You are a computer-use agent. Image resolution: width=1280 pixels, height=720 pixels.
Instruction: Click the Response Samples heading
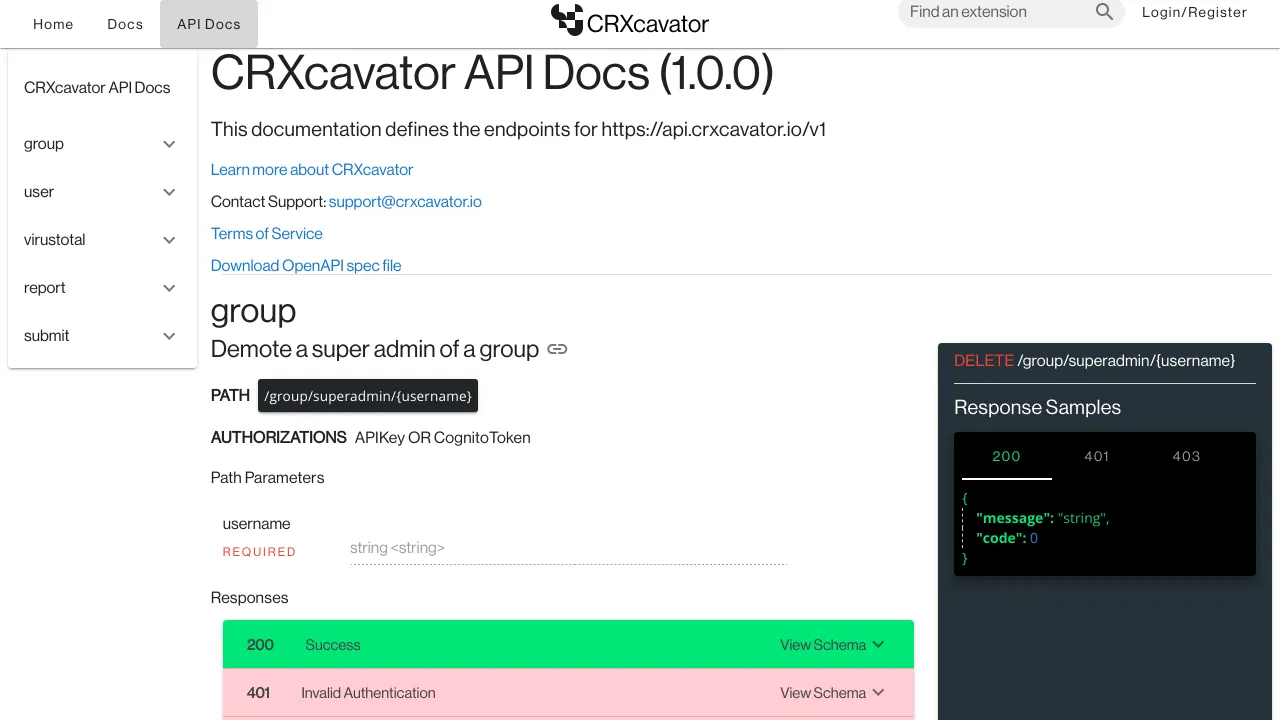point(1037,407)
